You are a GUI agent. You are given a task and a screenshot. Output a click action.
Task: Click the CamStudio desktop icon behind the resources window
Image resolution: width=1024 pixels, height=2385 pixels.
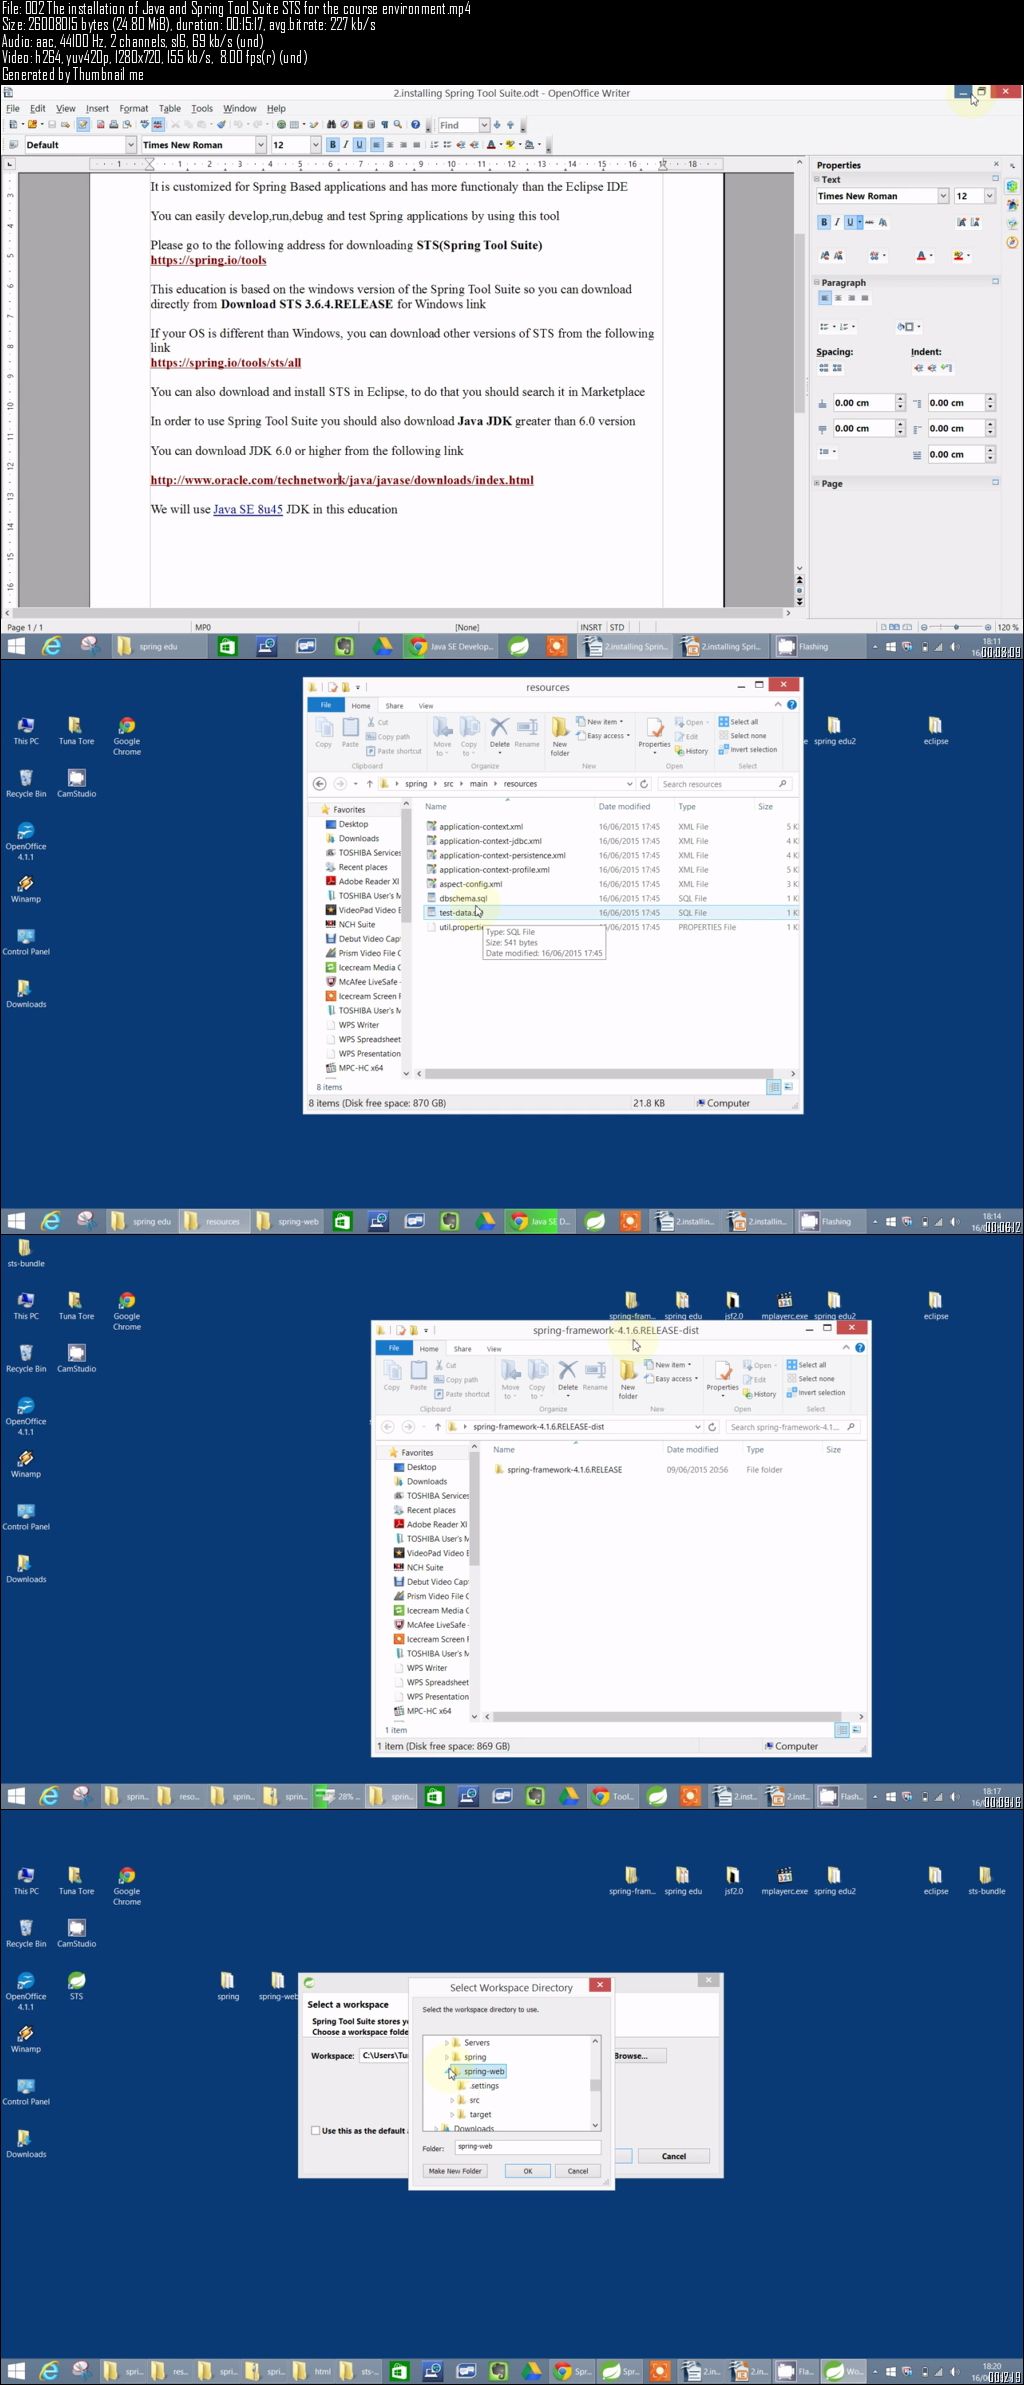click(76, 783)
